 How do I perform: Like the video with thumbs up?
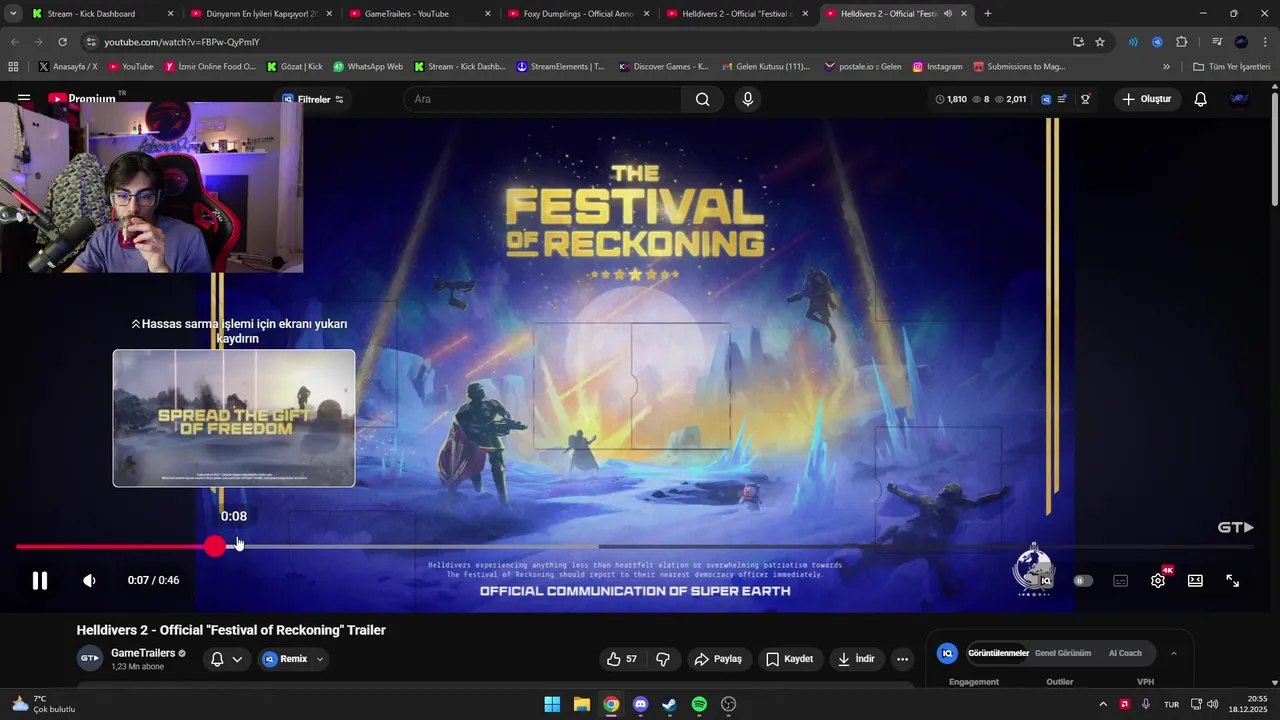[622, 659]
